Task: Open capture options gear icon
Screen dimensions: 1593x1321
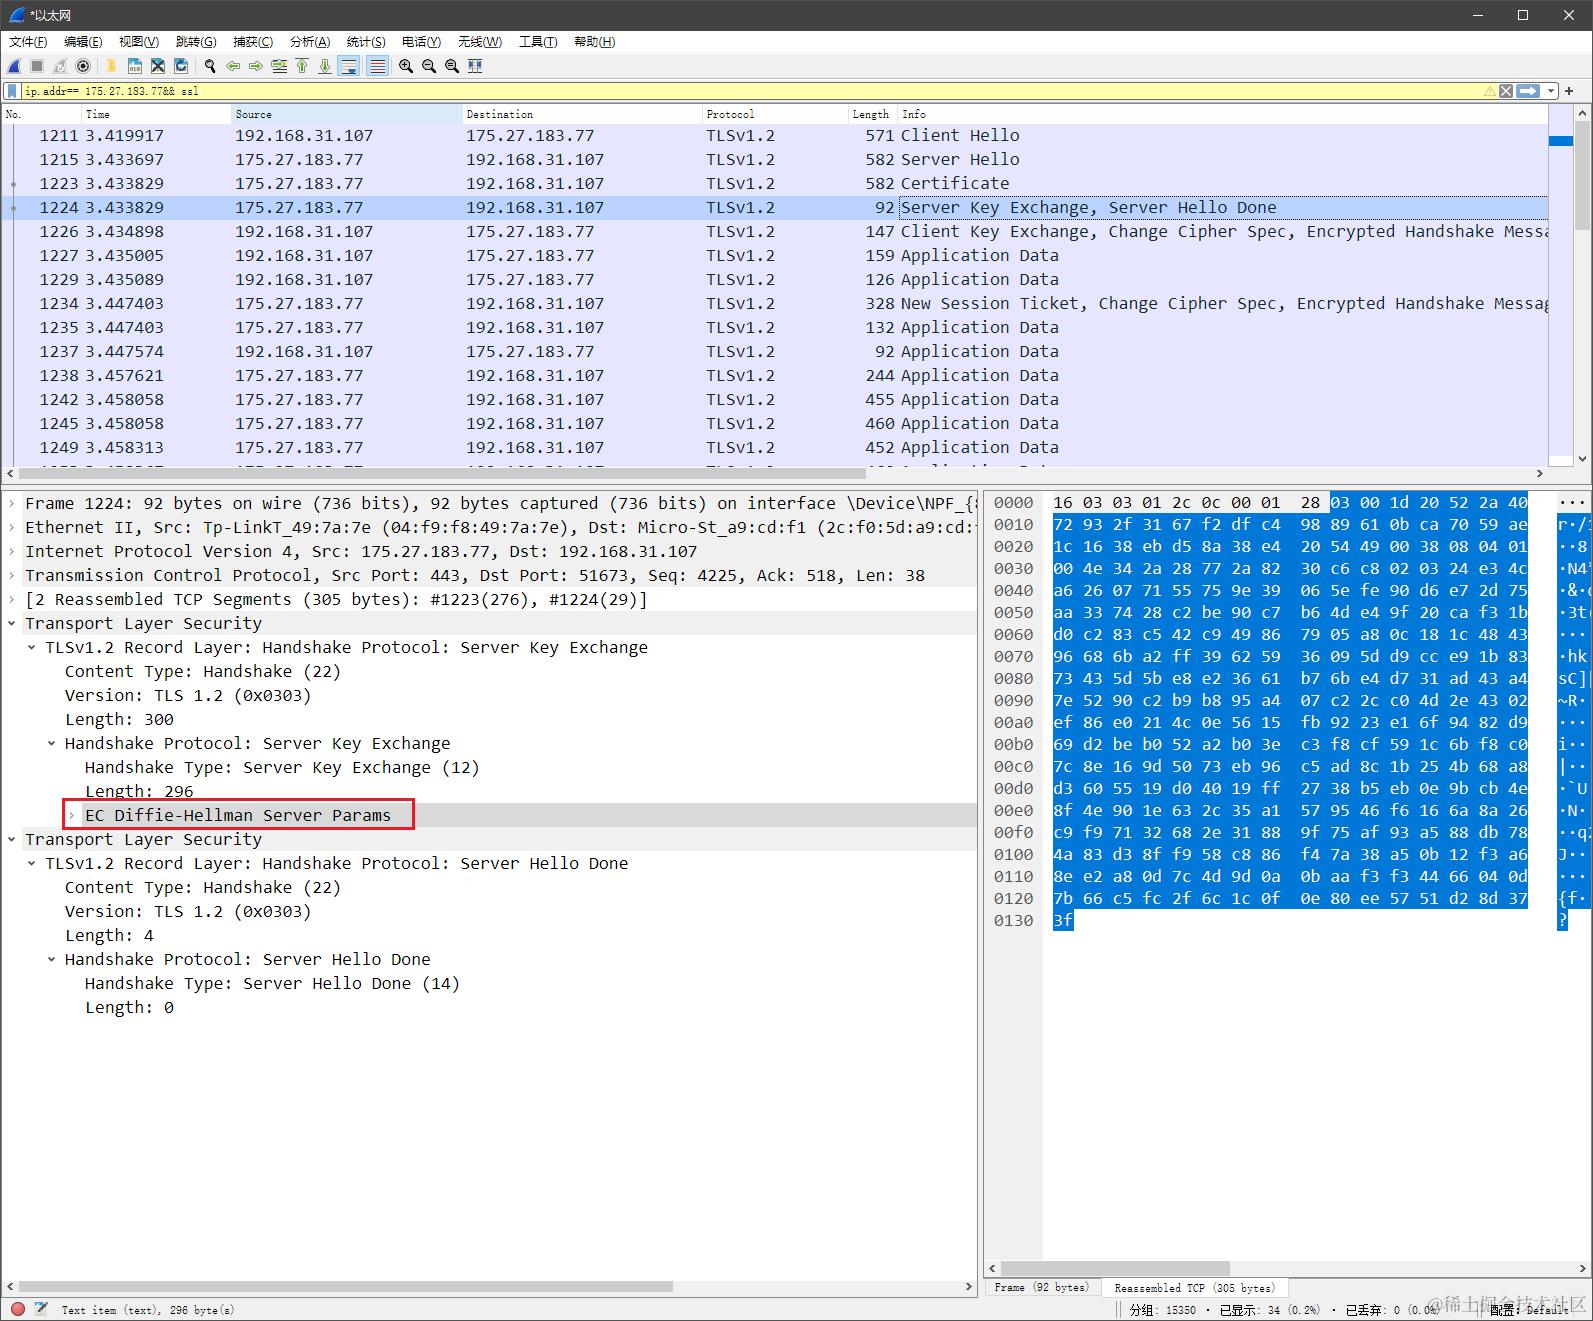Action: tap(83, 66)
